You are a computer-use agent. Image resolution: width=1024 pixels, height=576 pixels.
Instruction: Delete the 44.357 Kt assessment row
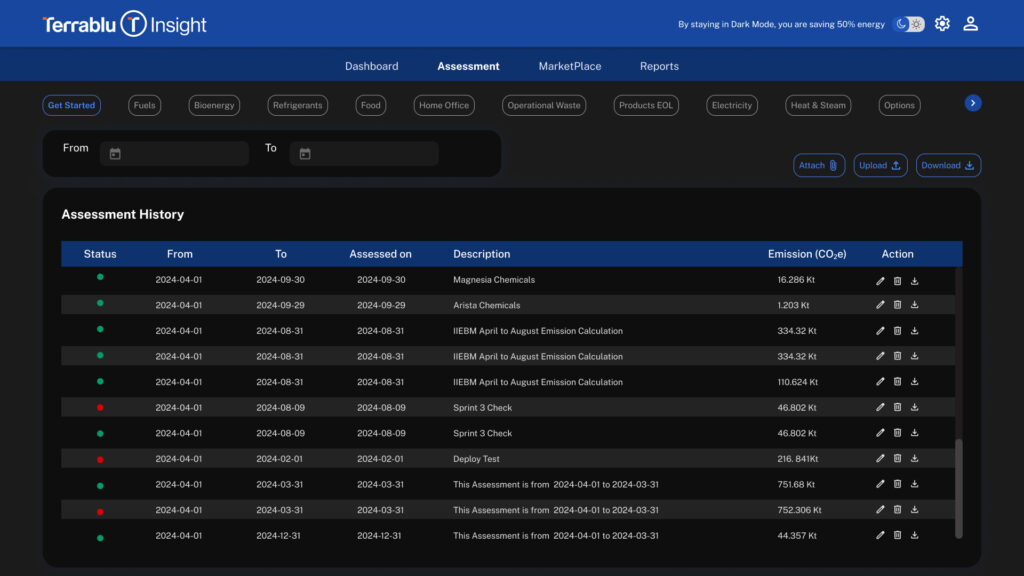[897, 536]
